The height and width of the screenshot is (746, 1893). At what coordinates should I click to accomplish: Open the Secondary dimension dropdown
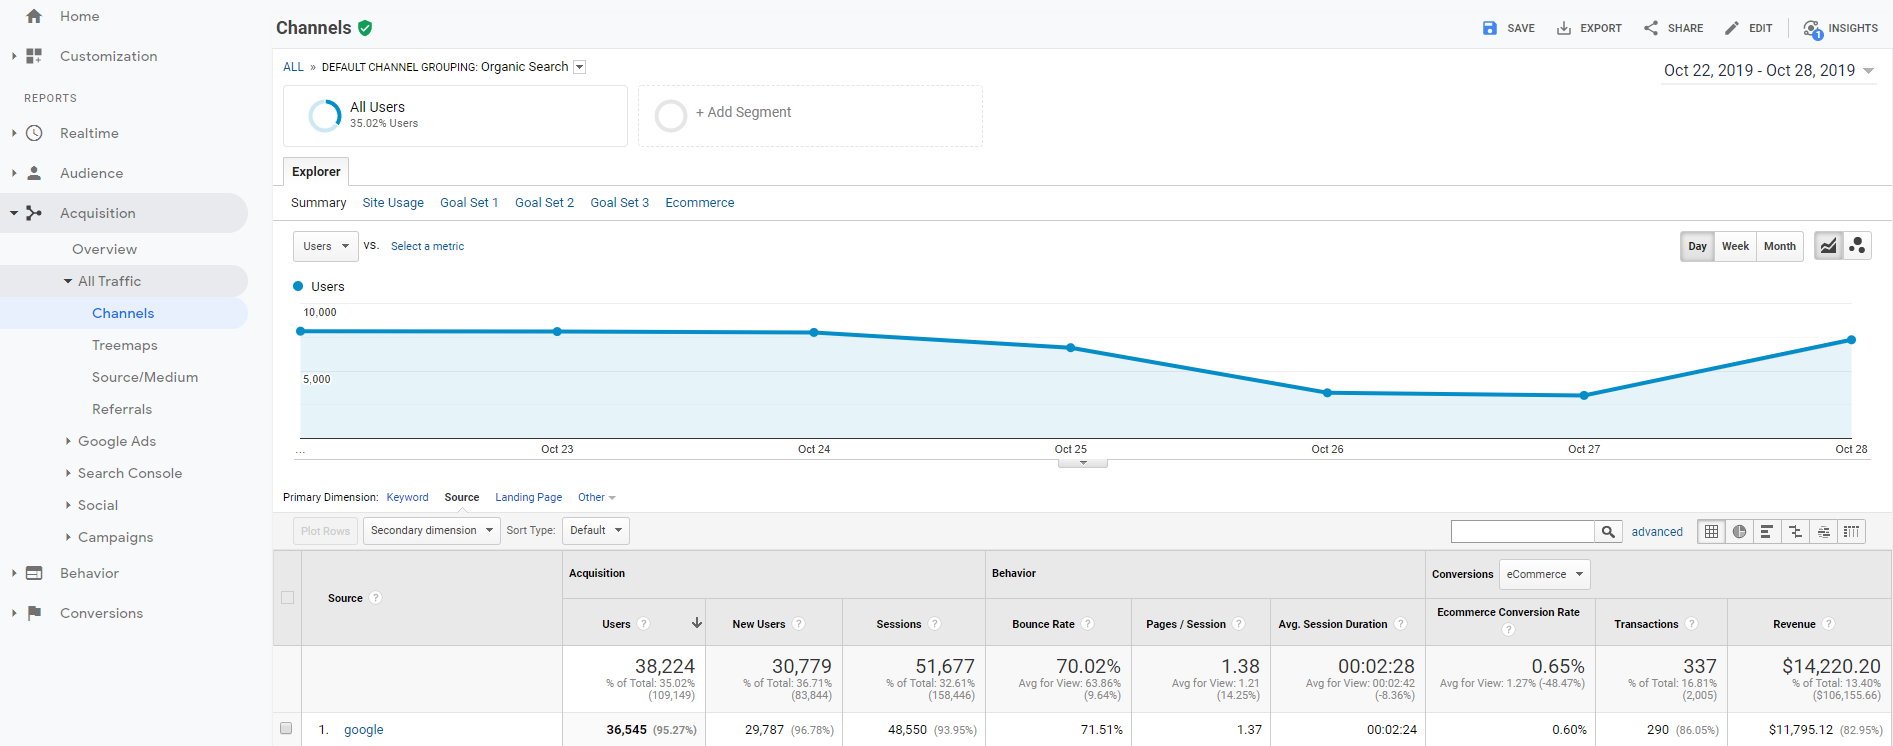pos(431,531)
